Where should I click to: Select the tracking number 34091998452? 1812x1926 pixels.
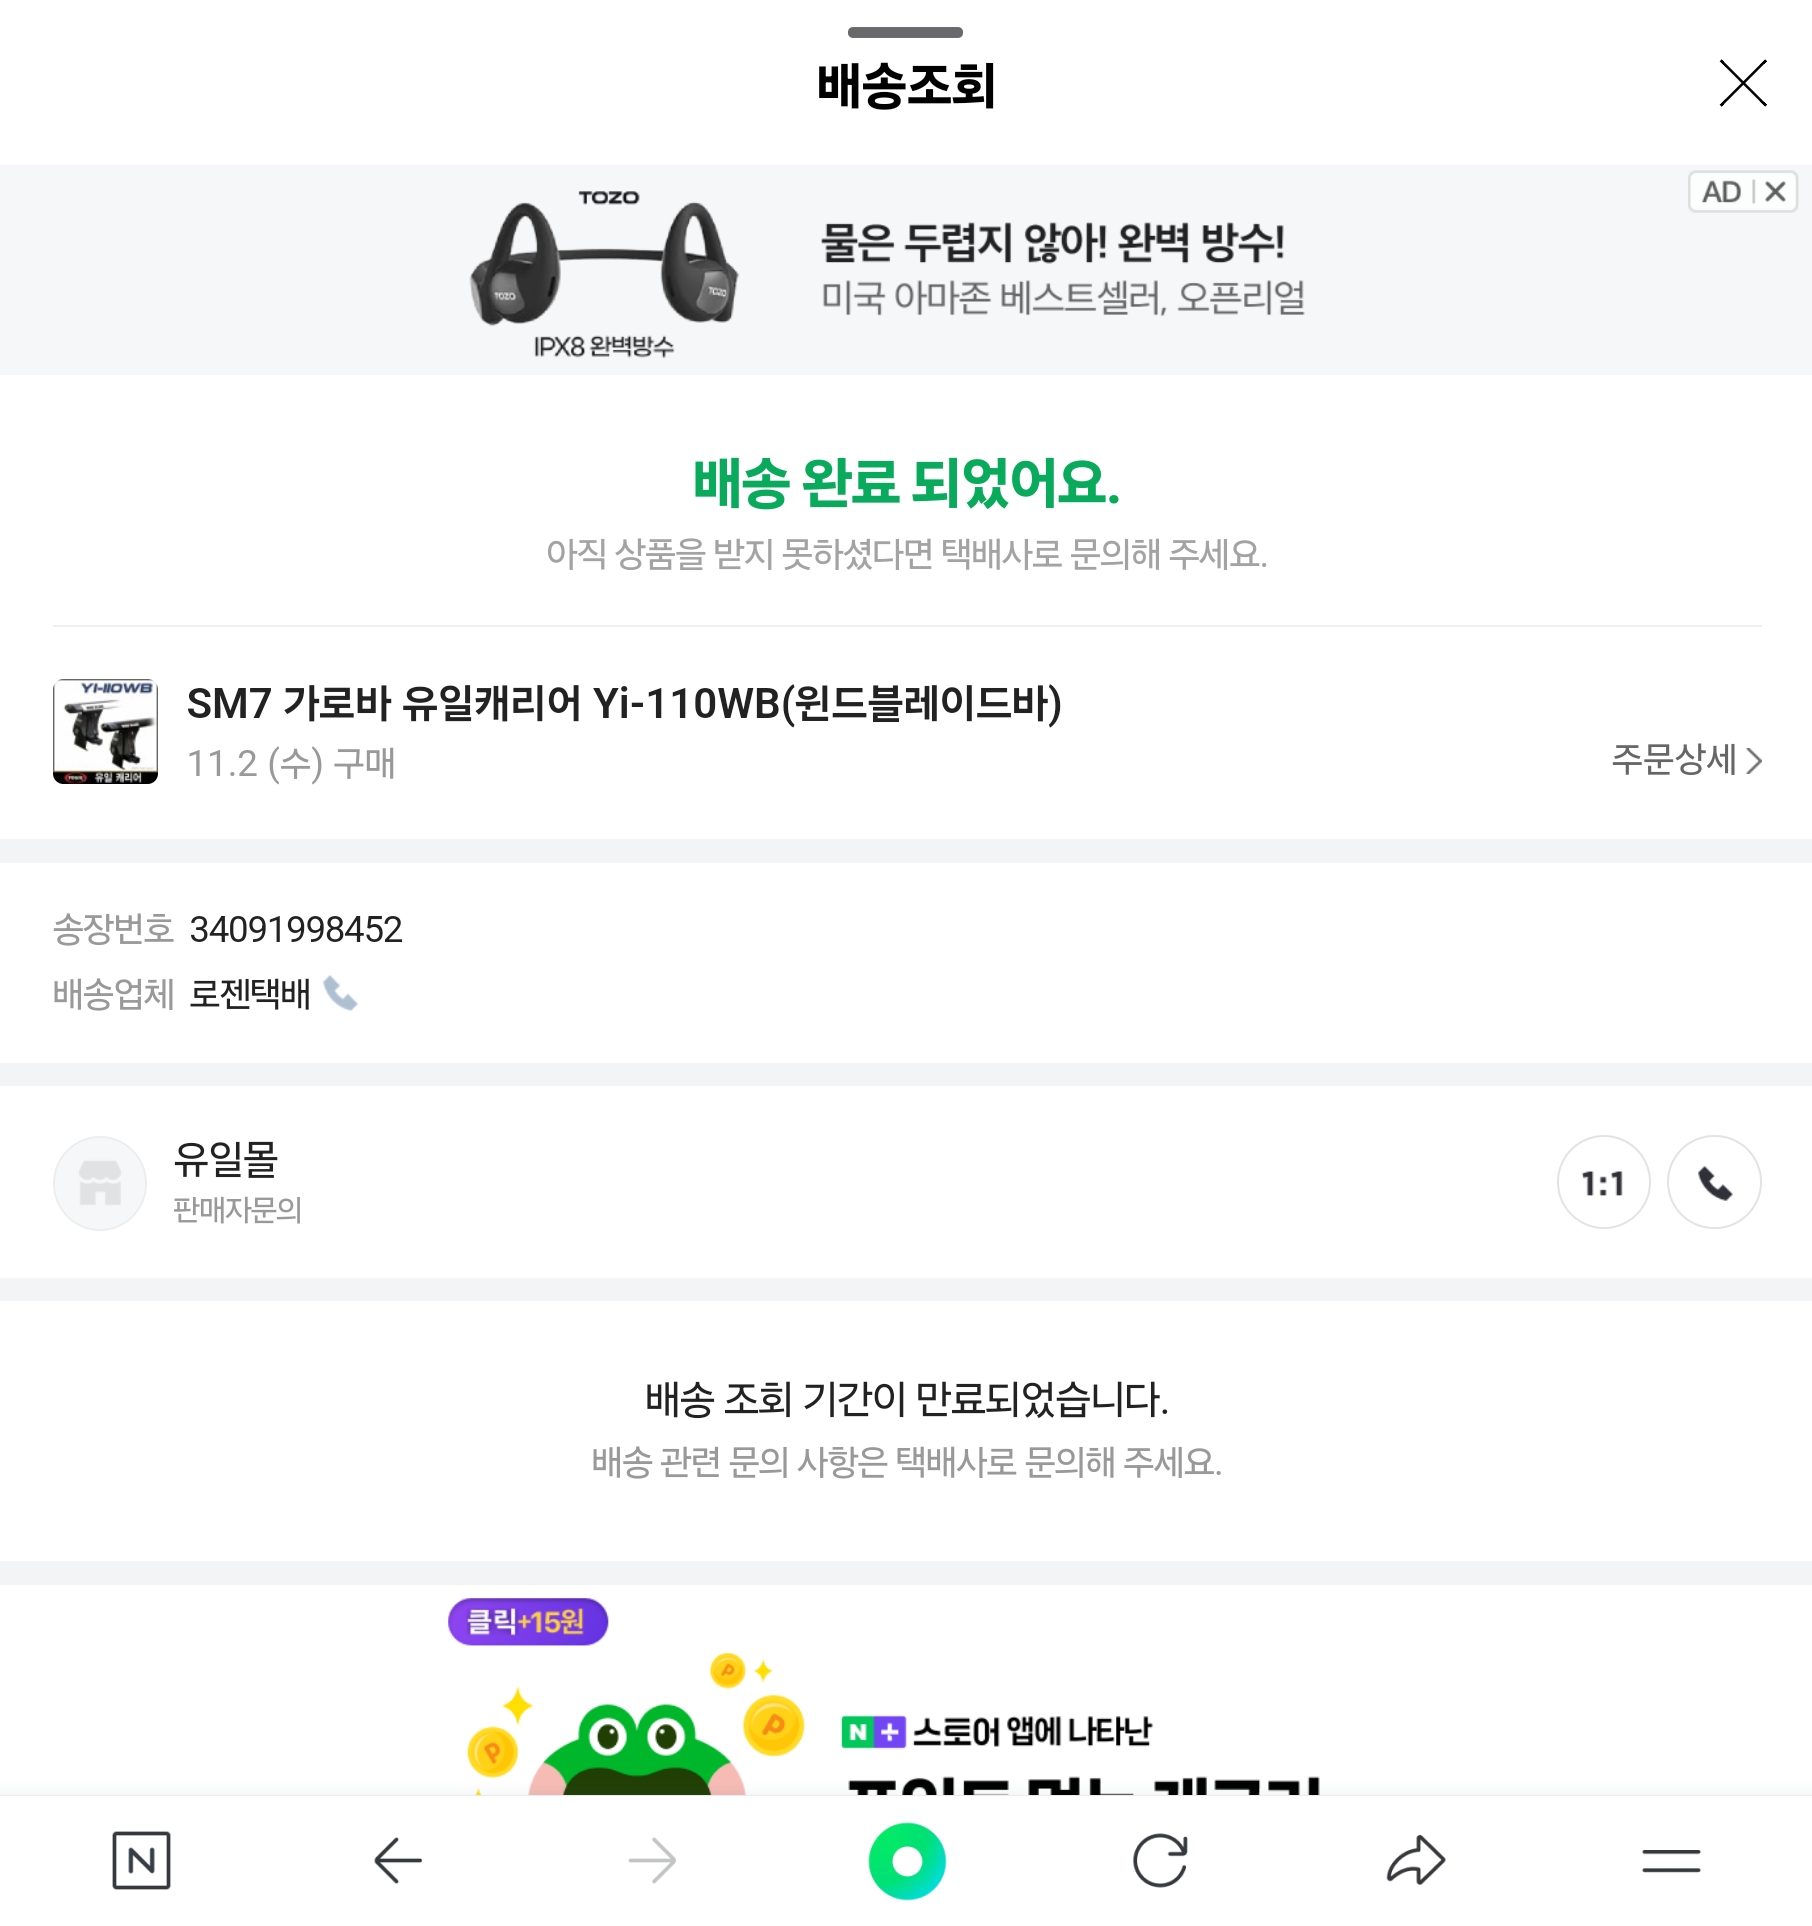[296, 930]
